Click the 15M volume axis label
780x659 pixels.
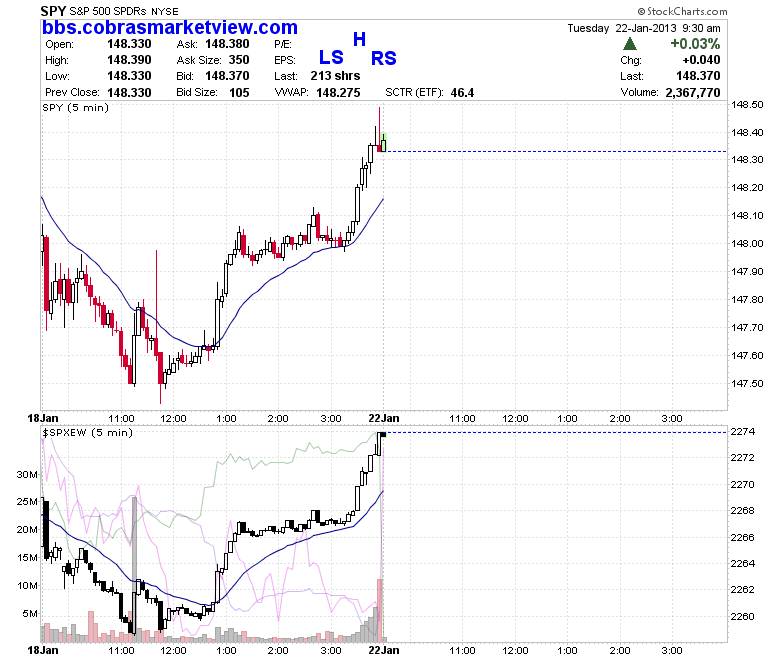(x=27, y=558)
